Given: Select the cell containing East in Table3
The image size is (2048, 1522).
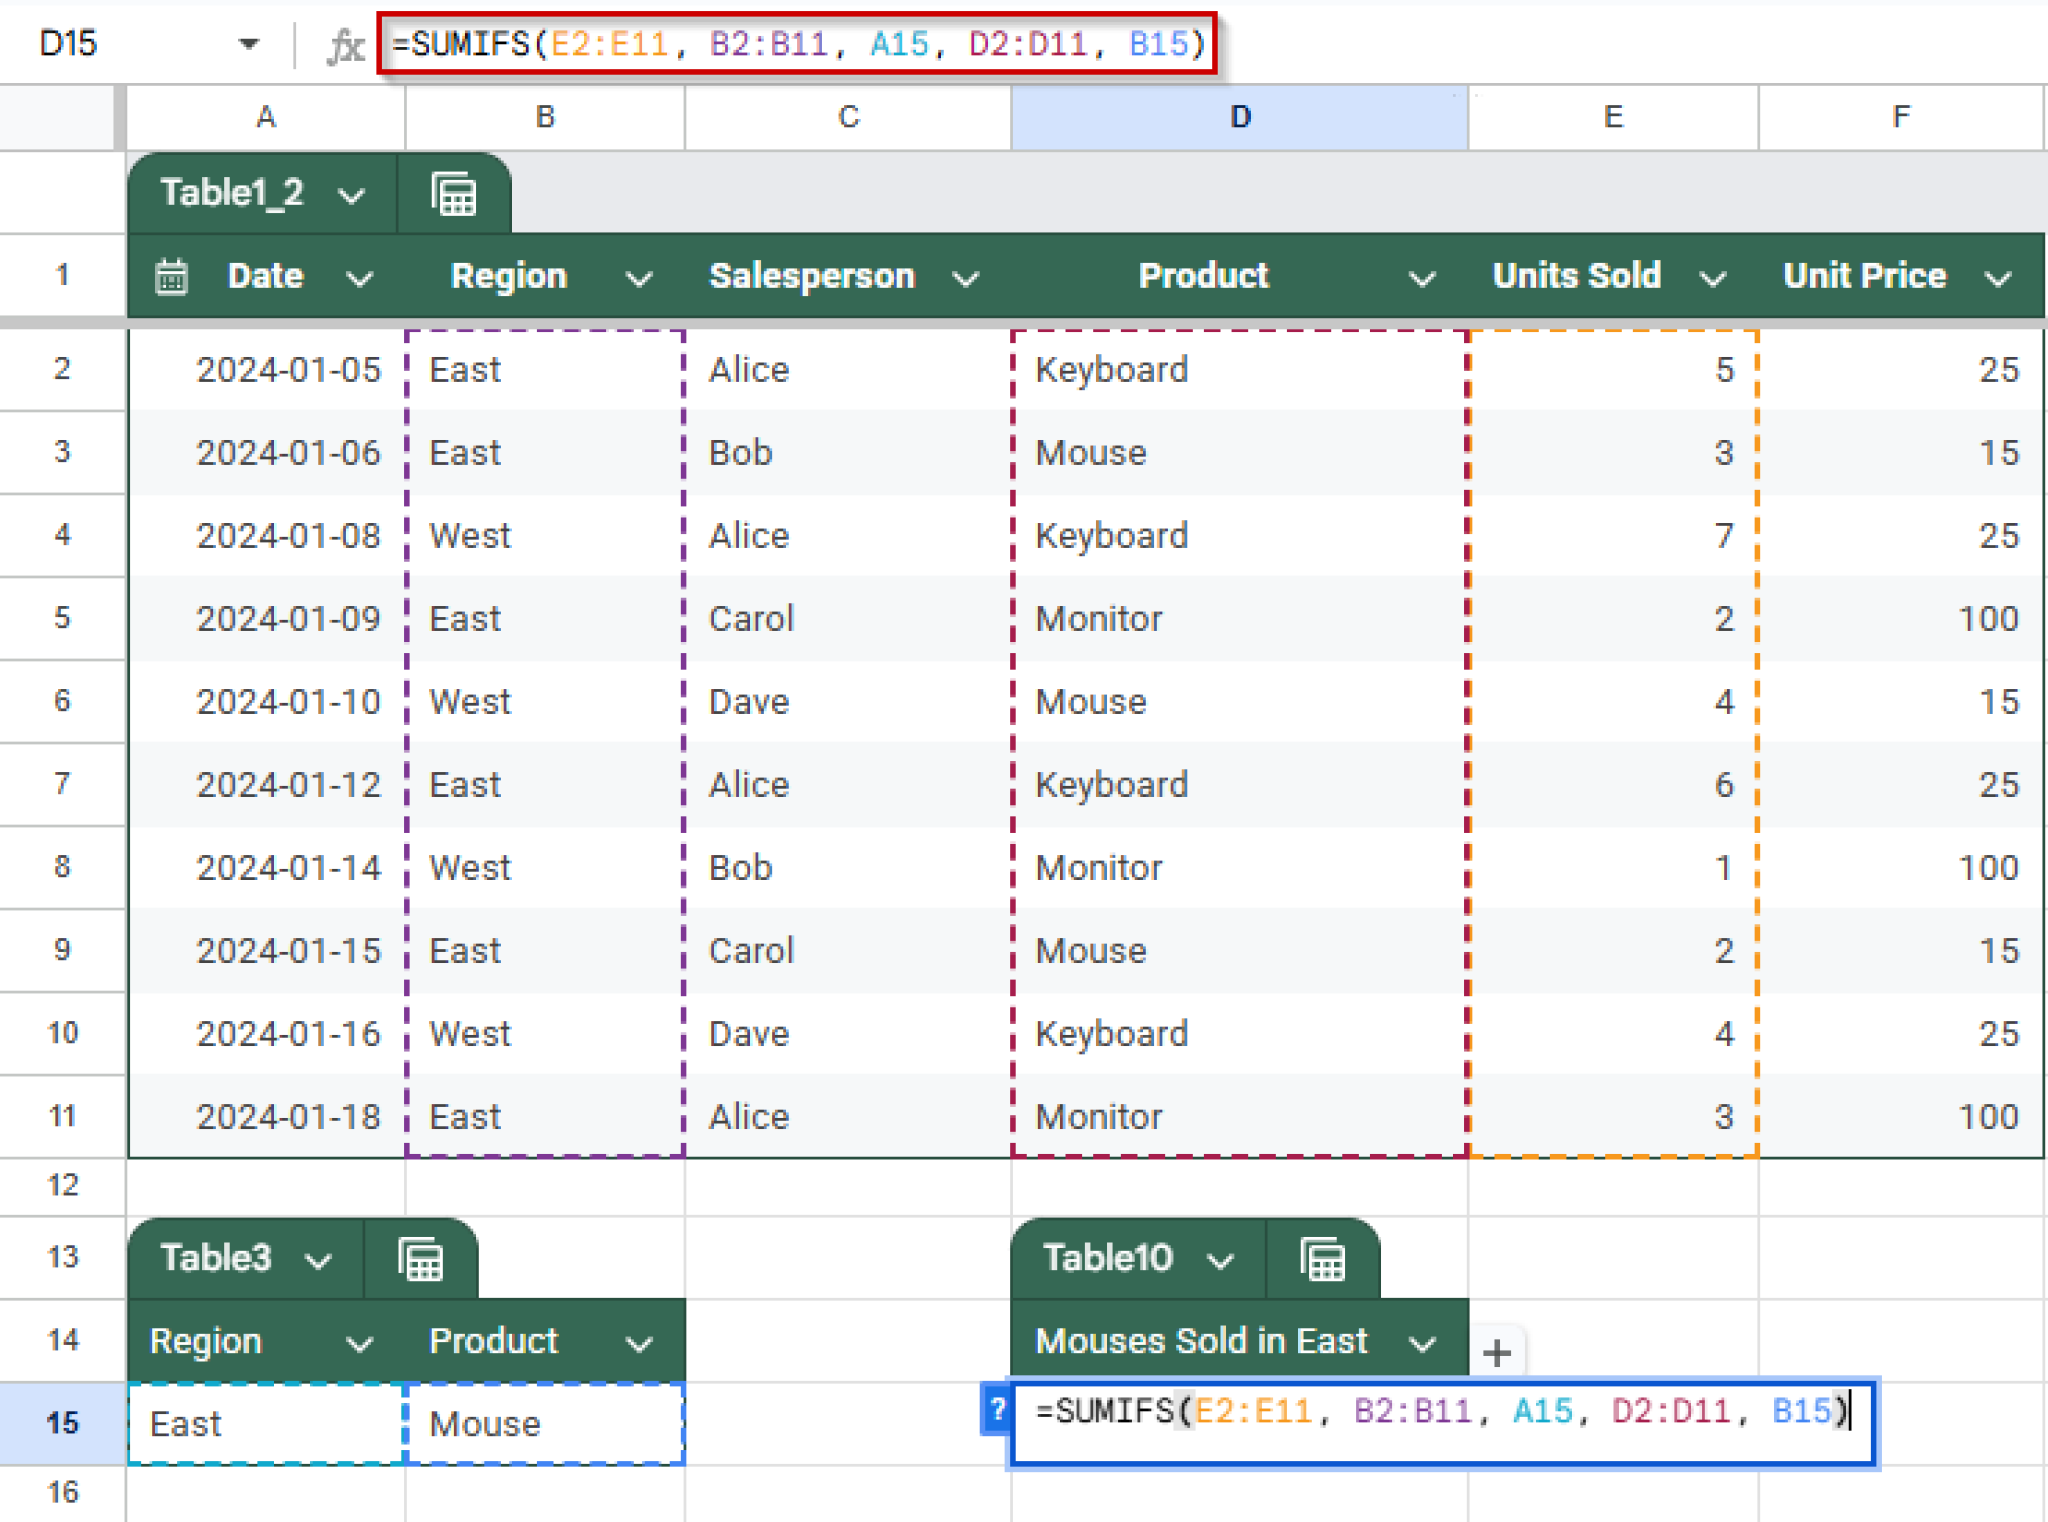Looking at the screenshot, I should click(x=265, y=1424).
